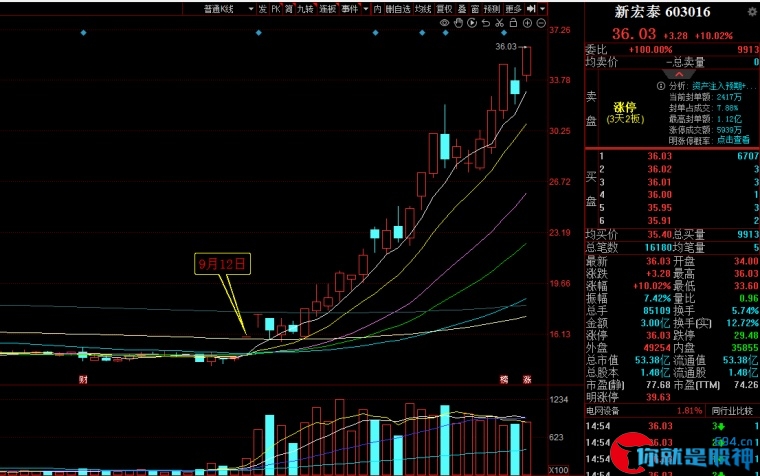Click the 委比 +100.00% value
Screen dimensions: 760x476
pos(650,49)
